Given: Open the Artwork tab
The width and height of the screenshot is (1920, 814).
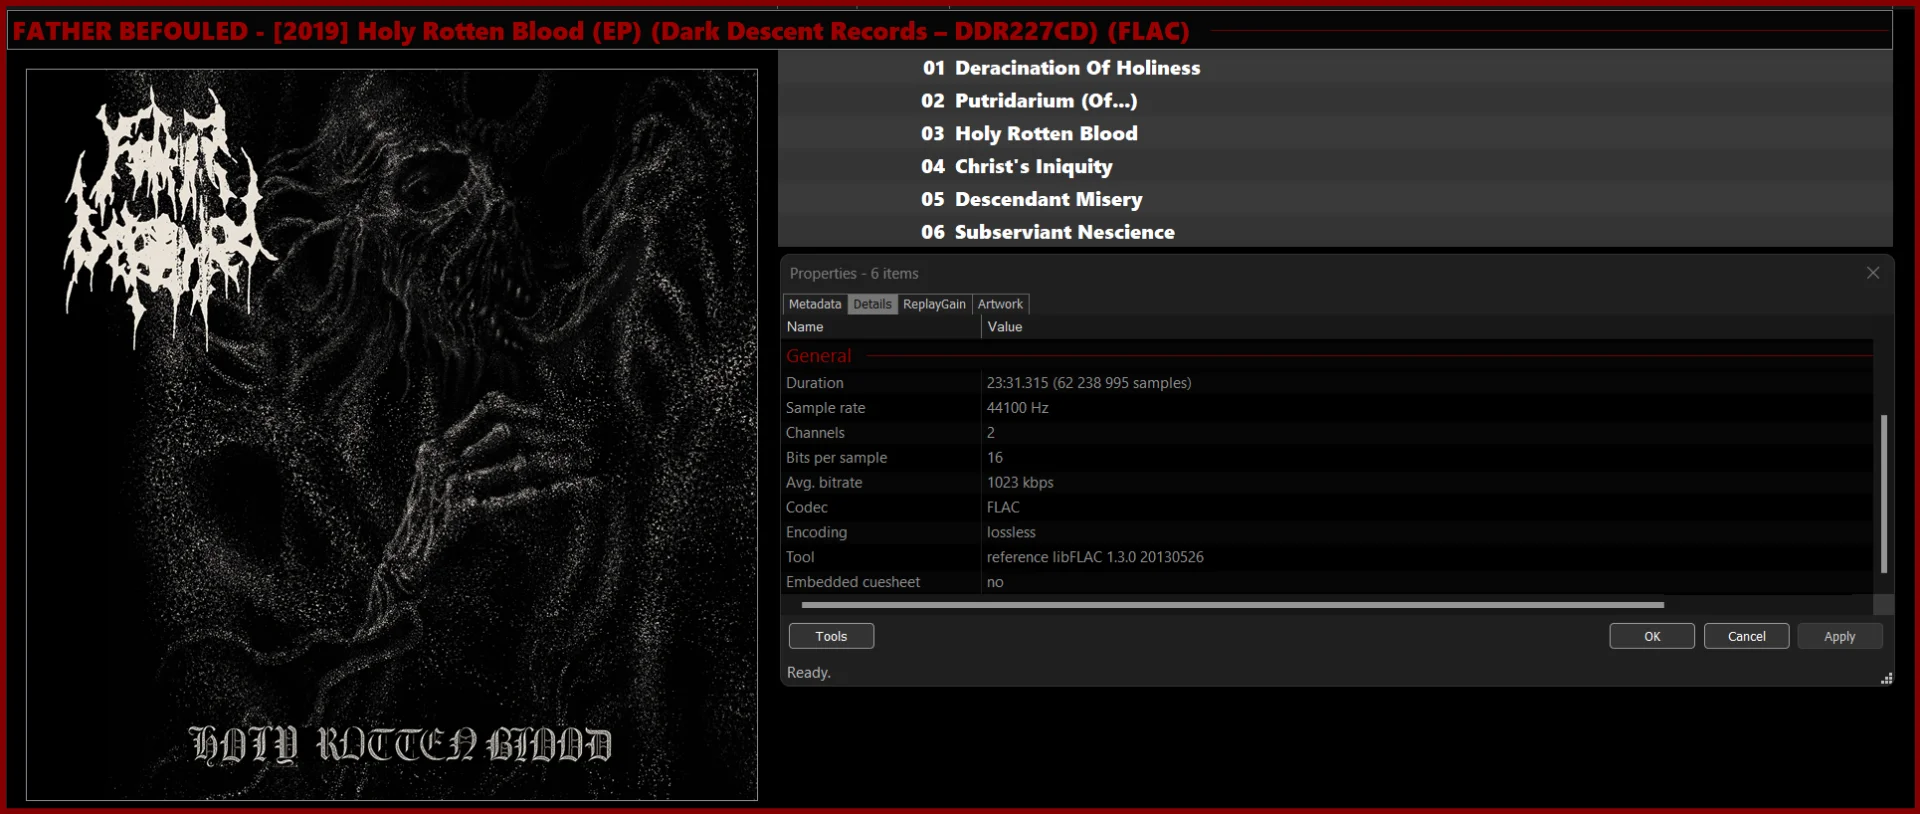Looking at the screenshot, I should click(x=1000, y=304).
